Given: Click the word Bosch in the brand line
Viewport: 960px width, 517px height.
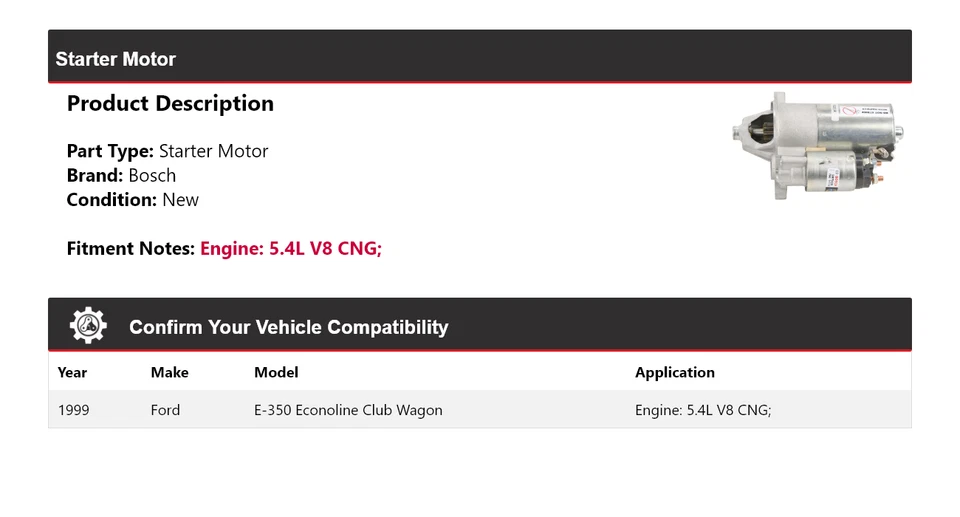Looking at the screenshot, I should pyautogui.click(x=152, y=176).
